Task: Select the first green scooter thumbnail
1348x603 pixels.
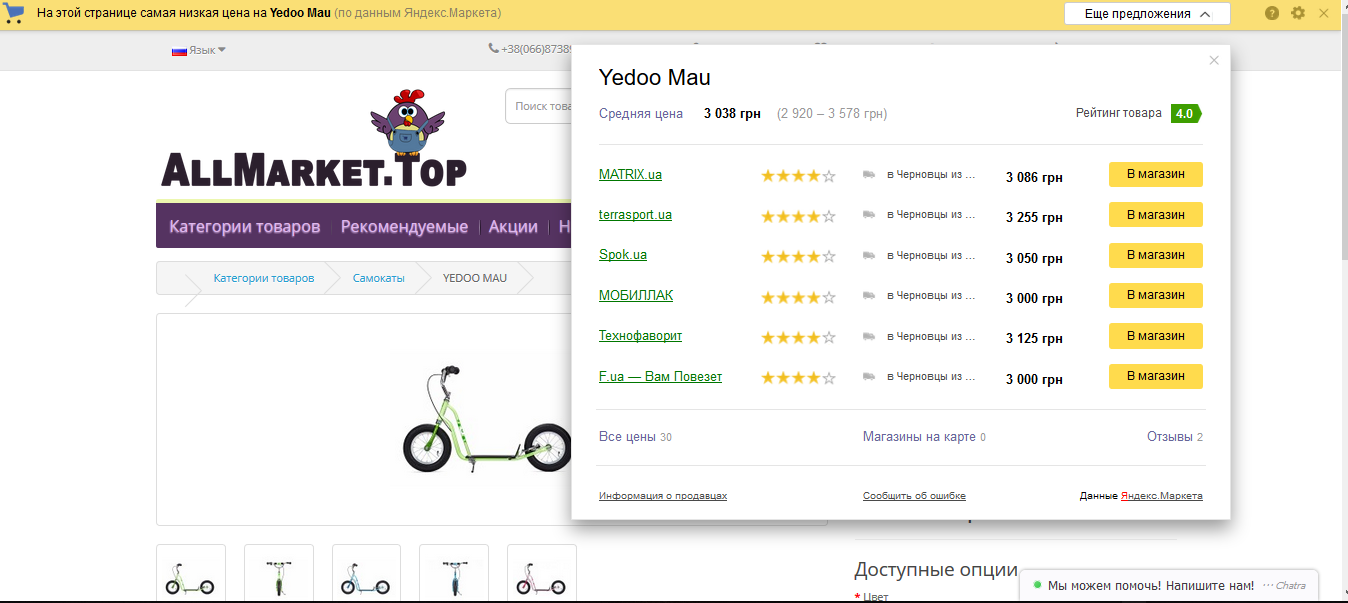Action: (191, 573)
